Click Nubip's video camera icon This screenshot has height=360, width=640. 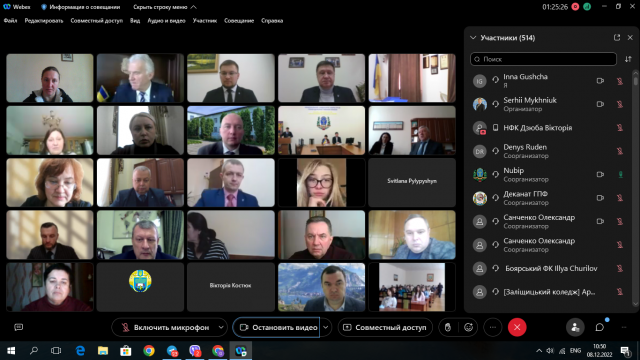click(600, 175)
